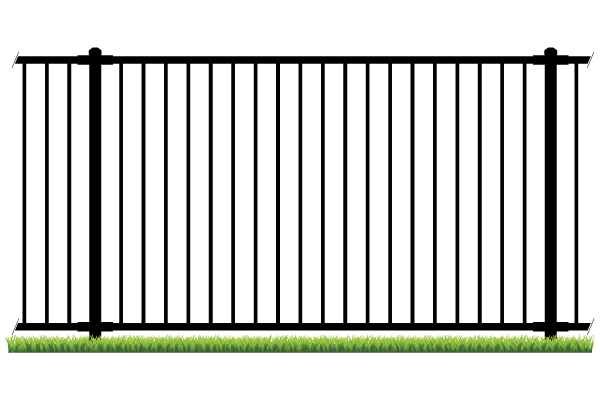This screenshot has height=400, width=600.
Task: Click the middle of the green grass strip
Action: (x=300, y=344)
